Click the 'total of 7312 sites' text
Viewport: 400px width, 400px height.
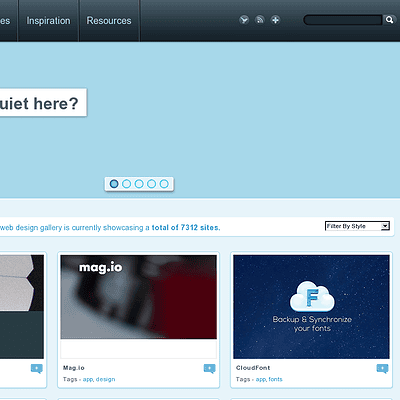point(186,228)
